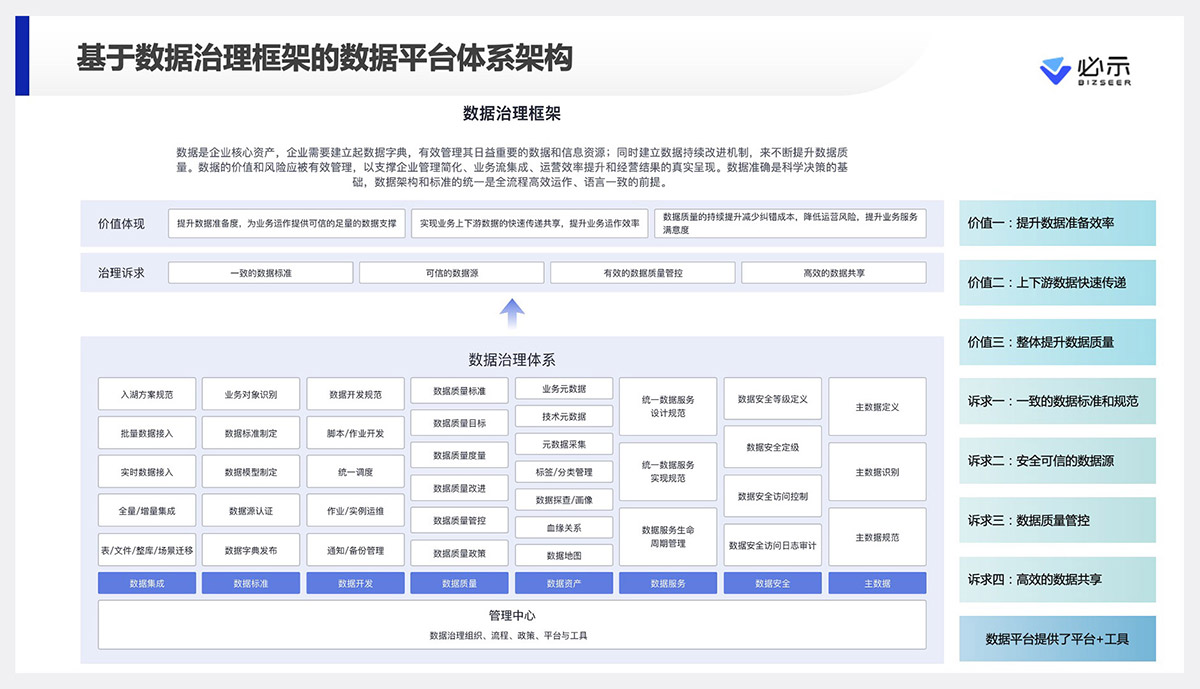This screenshot has width=1200, height=689.
Task: Select the 数据质量 blue category label
Action: [460, 583]
